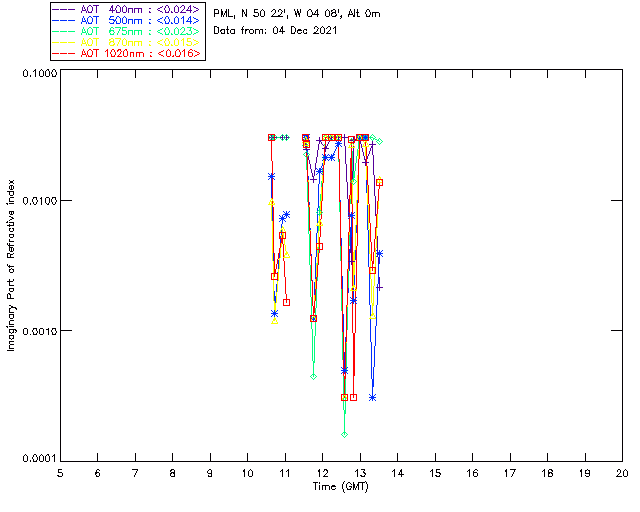
Task: Click the AOT 400nm legend entry
Action: 127,9
